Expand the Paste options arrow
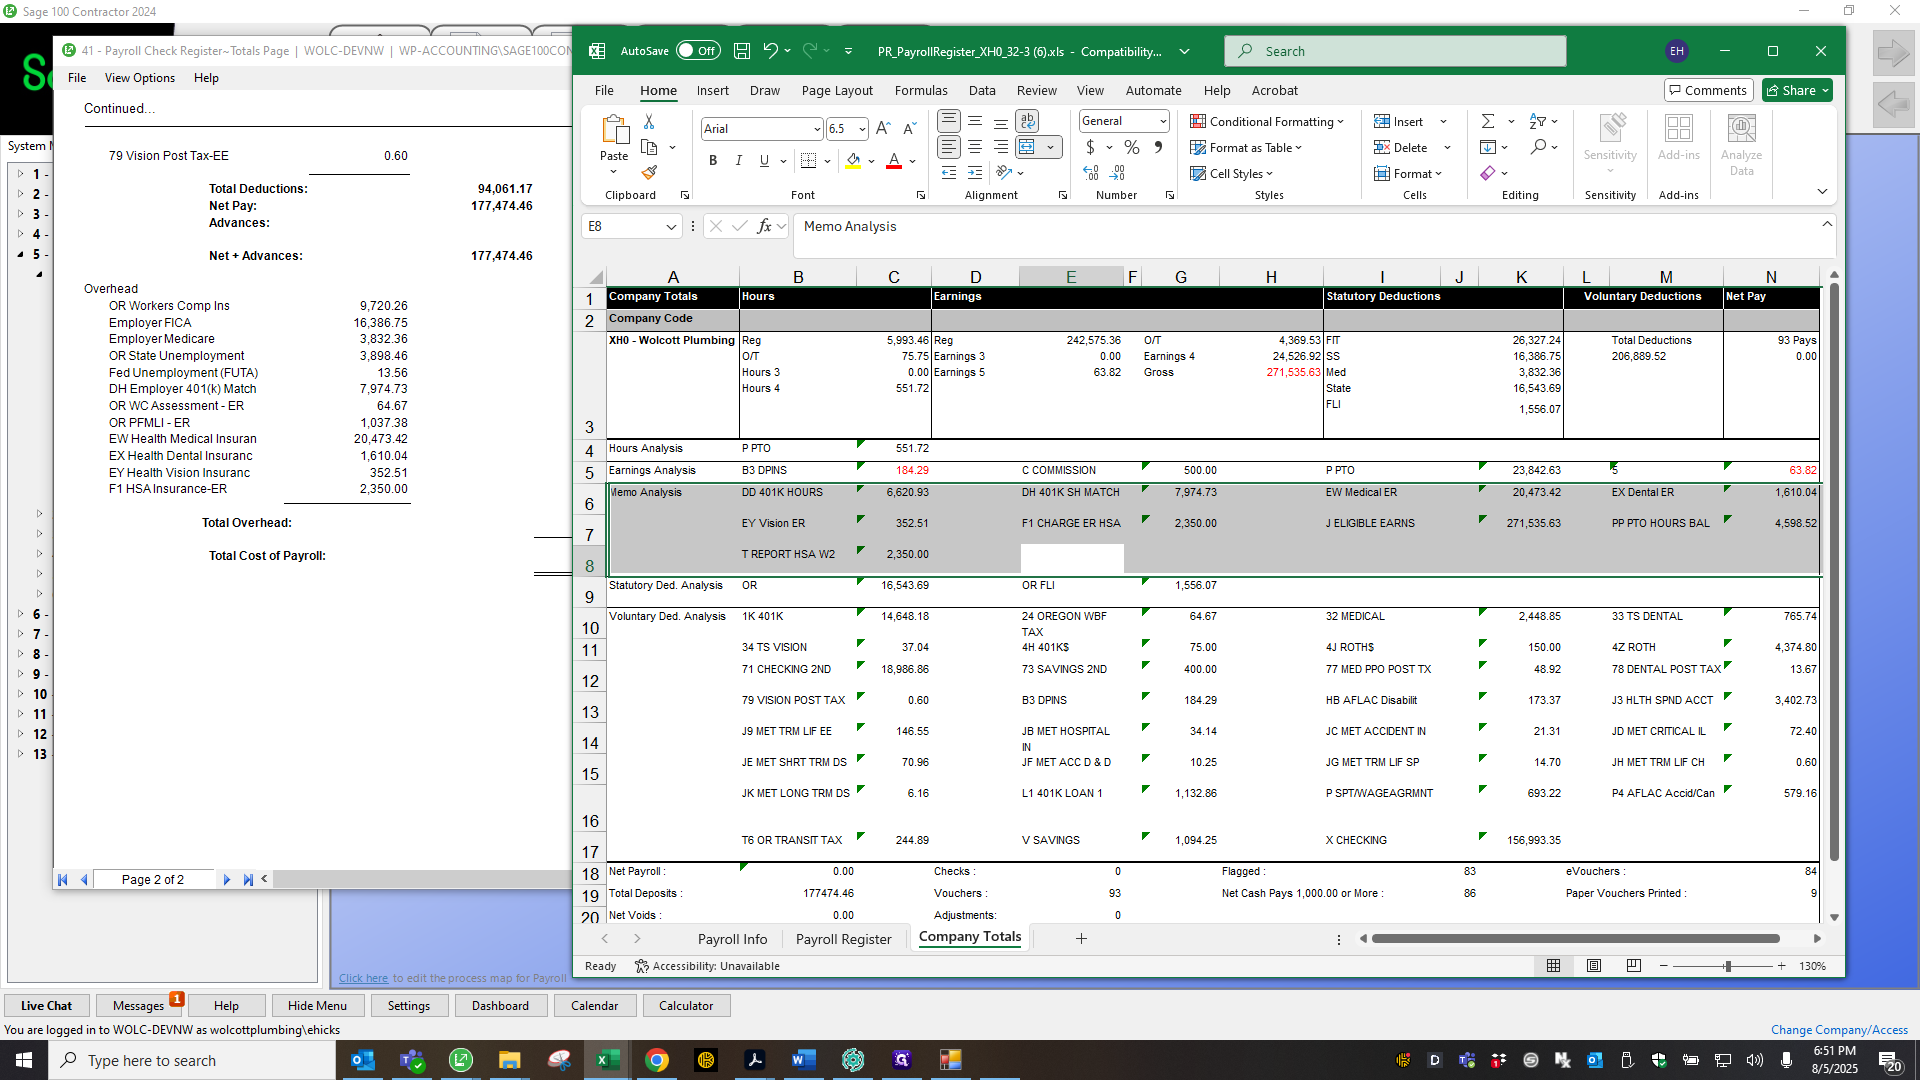 614,172
